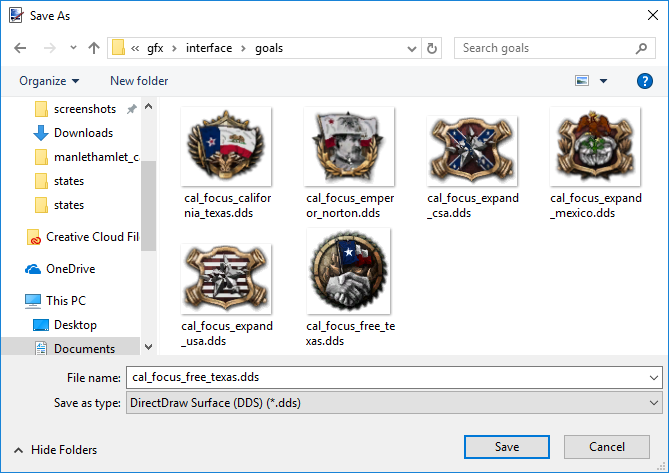Image resolution: width=669 pixels, height=473 pixels.
Task: Click the Forward navigation arrow
Action: click(x=49, y=48)
